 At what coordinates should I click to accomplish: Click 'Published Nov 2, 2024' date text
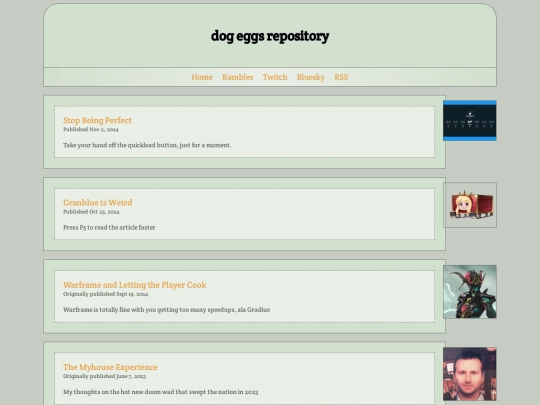click(91, 129)
